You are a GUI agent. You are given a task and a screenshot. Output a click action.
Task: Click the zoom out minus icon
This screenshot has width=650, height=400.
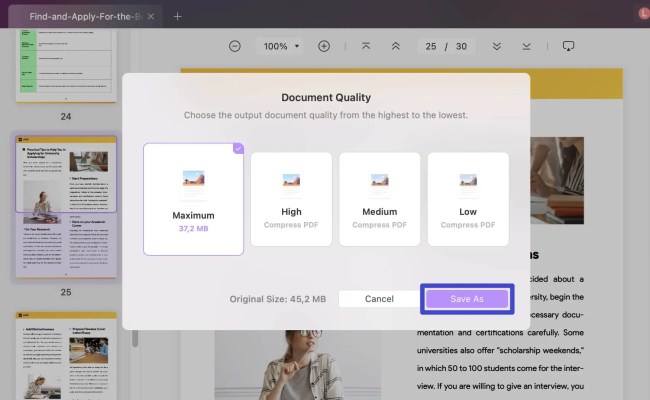tap(235, 46)
